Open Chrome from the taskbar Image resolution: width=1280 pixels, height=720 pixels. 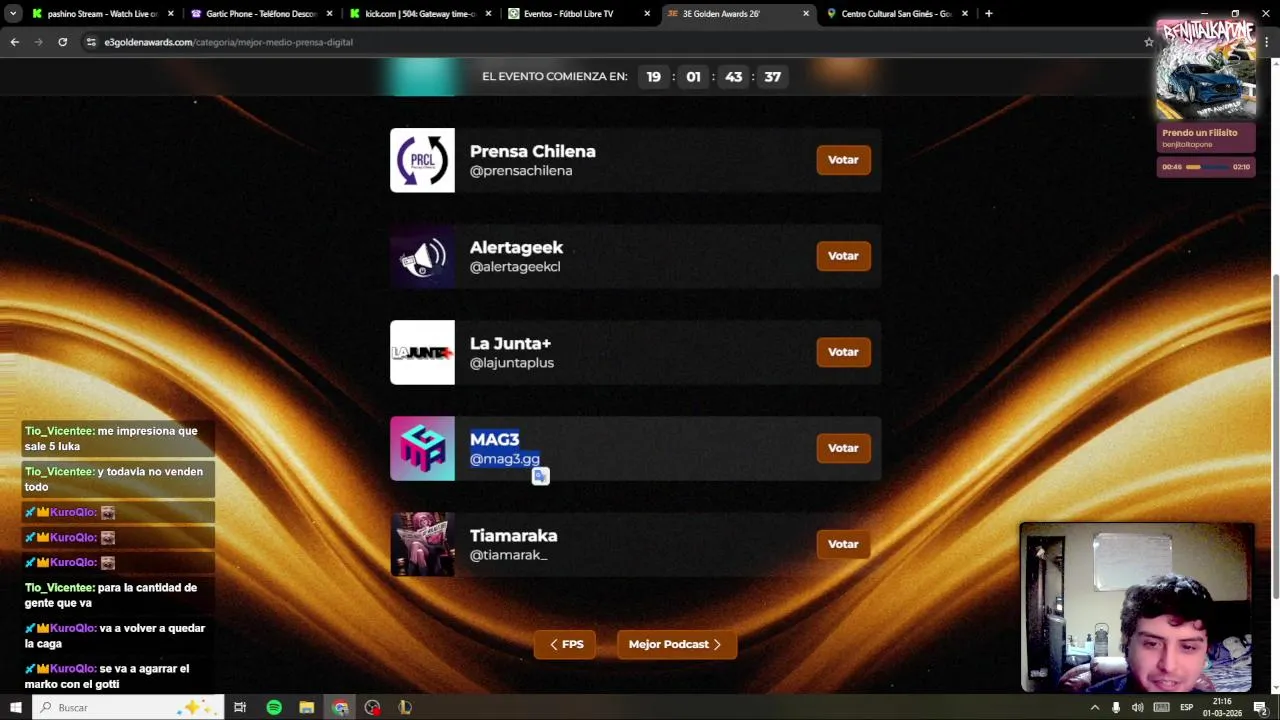click(x=340, y=707)
